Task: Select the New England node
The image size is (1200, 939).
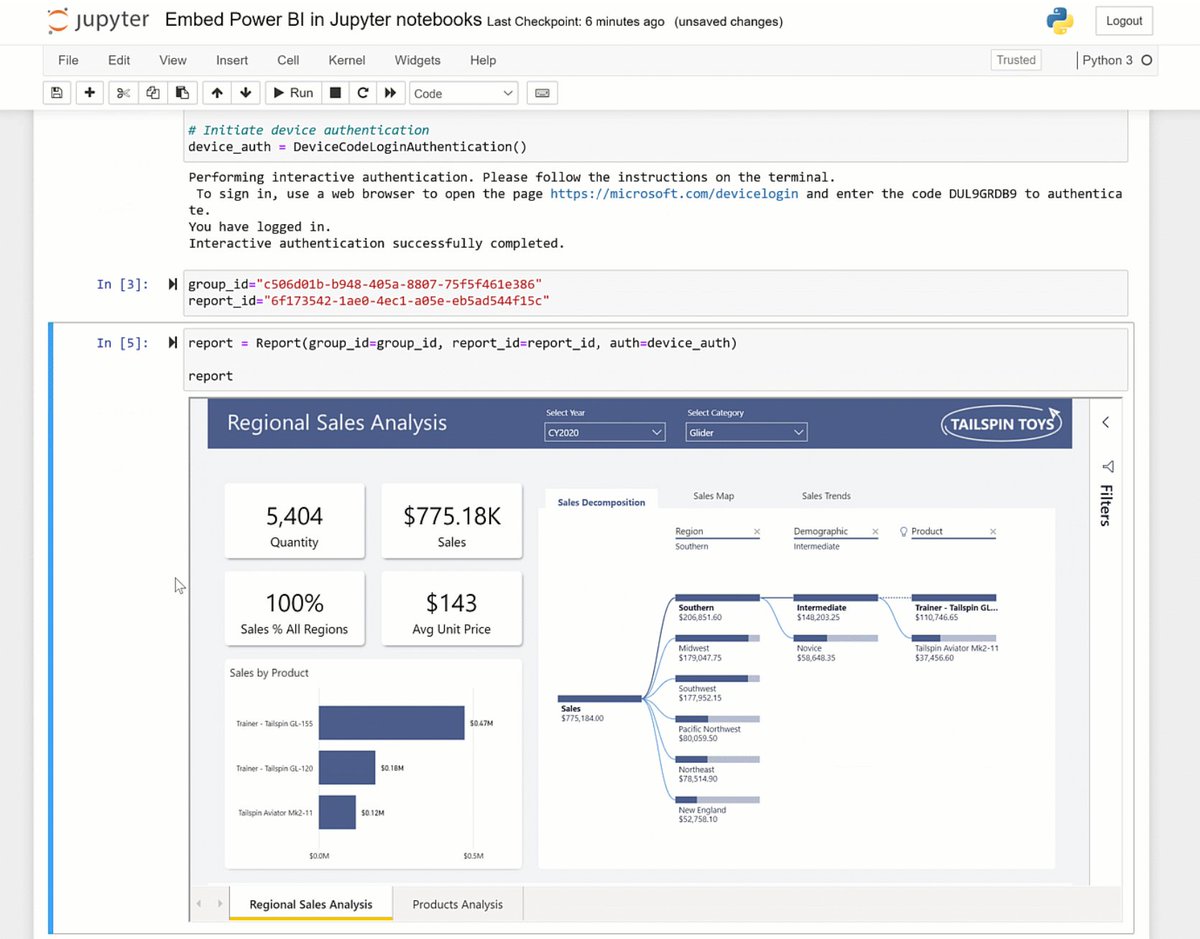Action: tap(718, 809)
